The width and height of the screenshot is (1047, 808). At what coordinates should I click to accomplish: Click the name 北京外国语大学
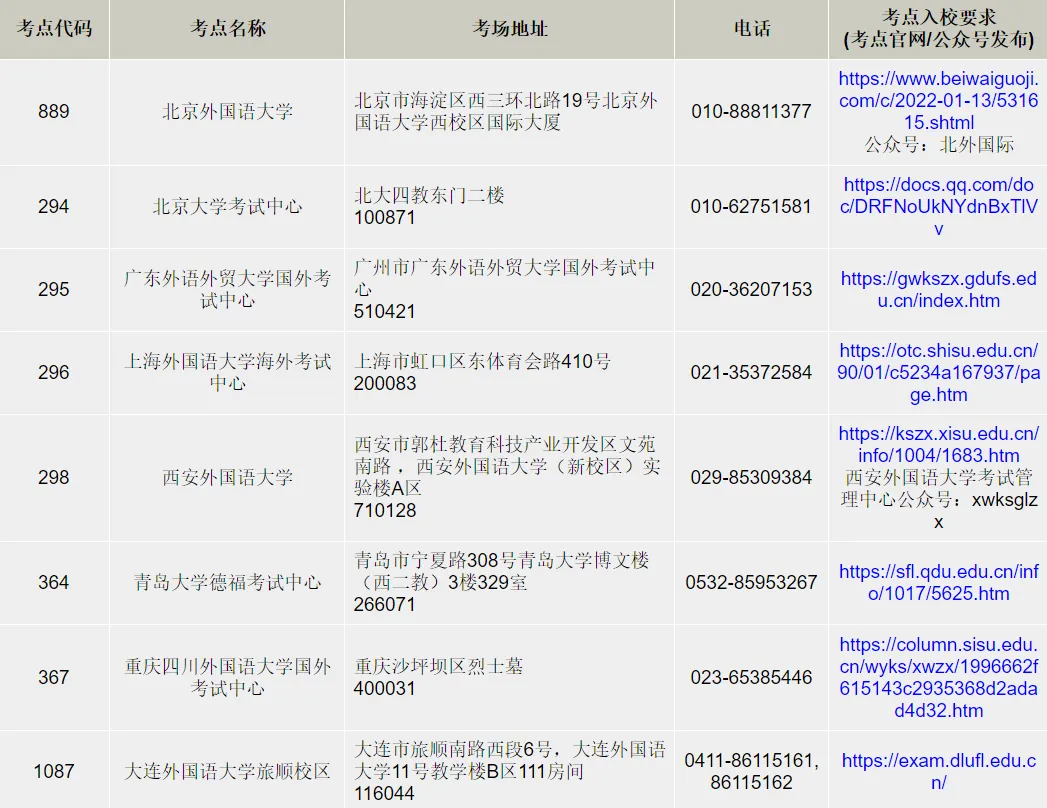(228, 112)
